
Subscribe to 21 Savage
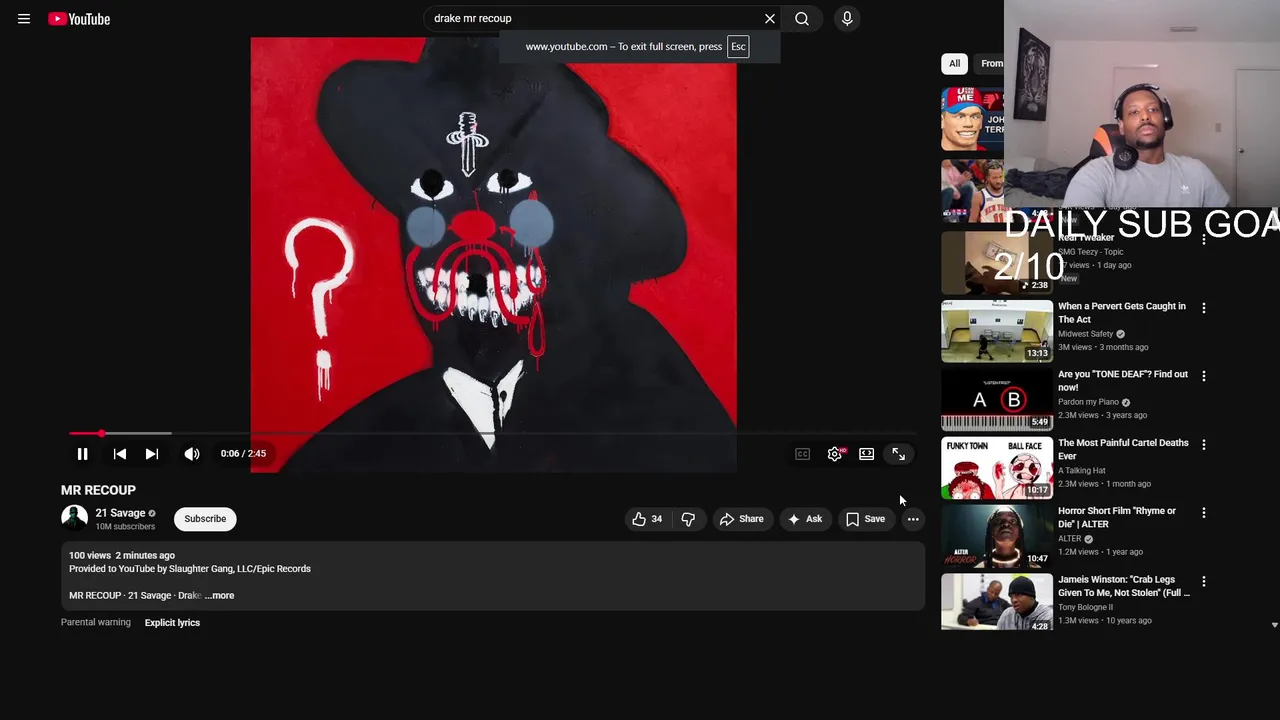click(205, 519)
